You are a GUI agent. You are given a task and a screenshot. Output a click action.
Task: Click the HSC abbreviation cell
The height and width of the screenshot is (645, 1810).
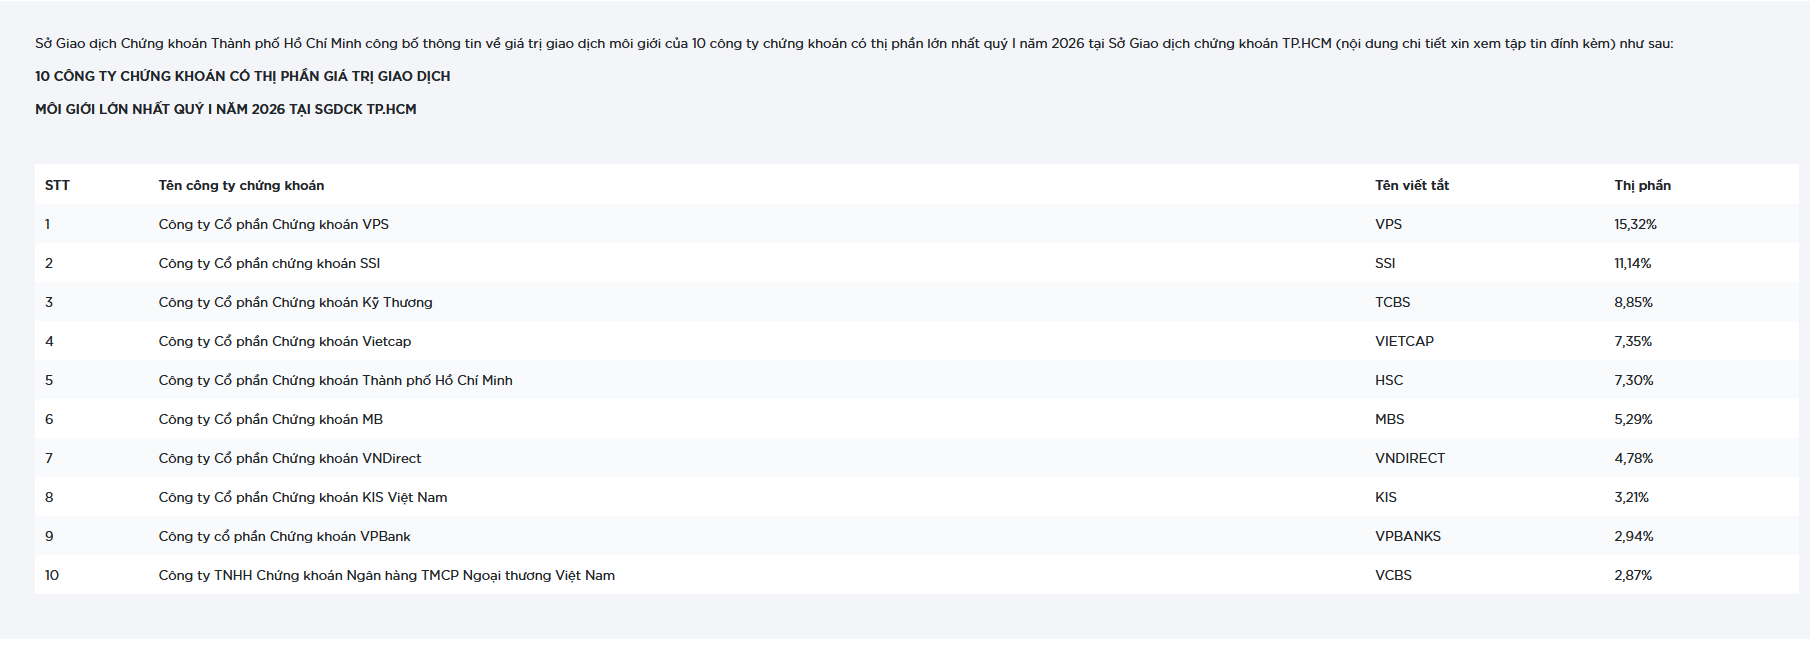[1388, 380]
